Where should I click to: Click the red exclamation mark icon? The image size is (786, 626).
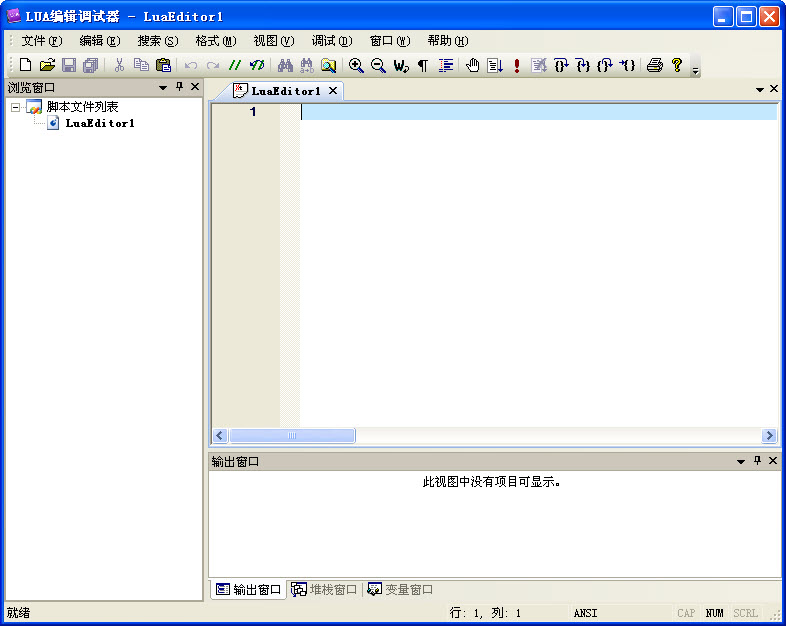(x=517, y=65)
